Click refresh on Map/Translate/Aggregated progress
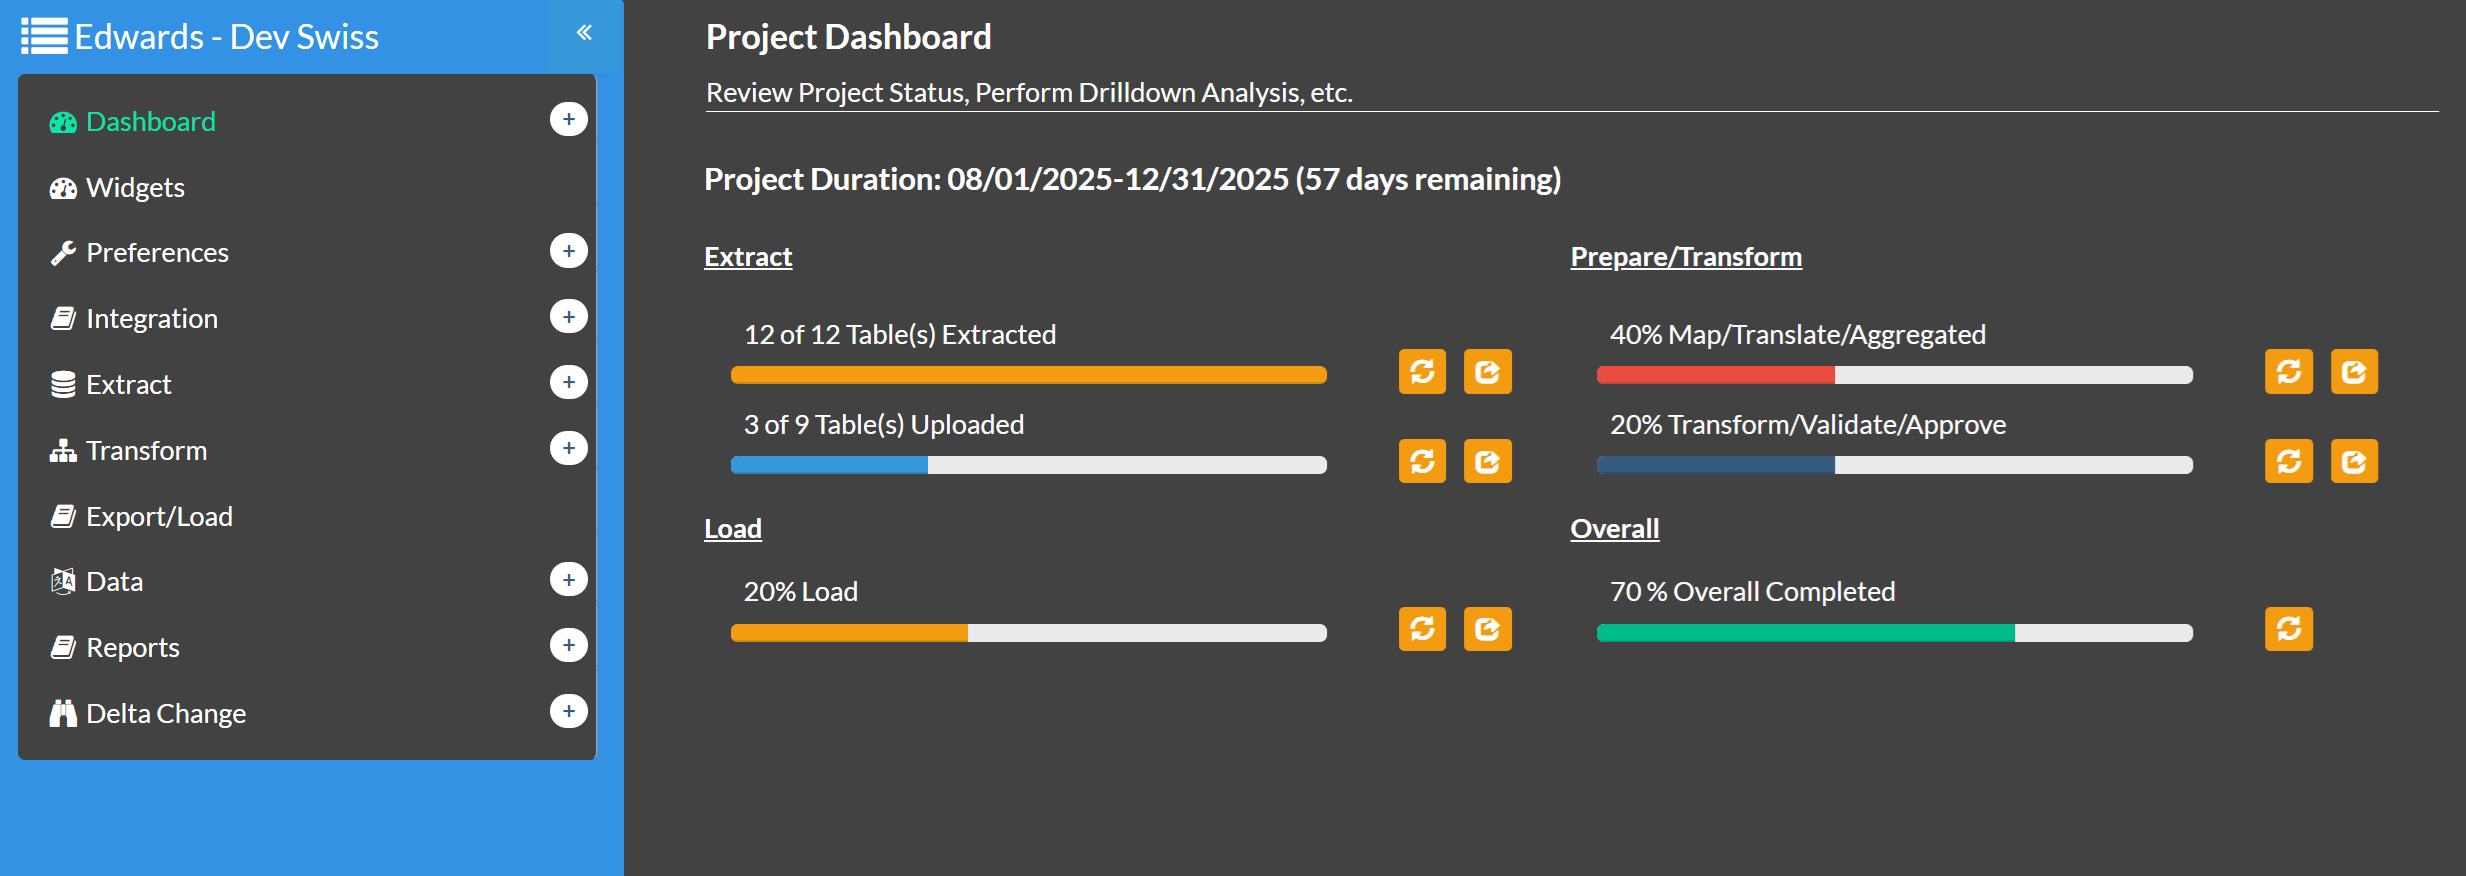Viewport: 2466px width, 876px height. [2289, 371]
